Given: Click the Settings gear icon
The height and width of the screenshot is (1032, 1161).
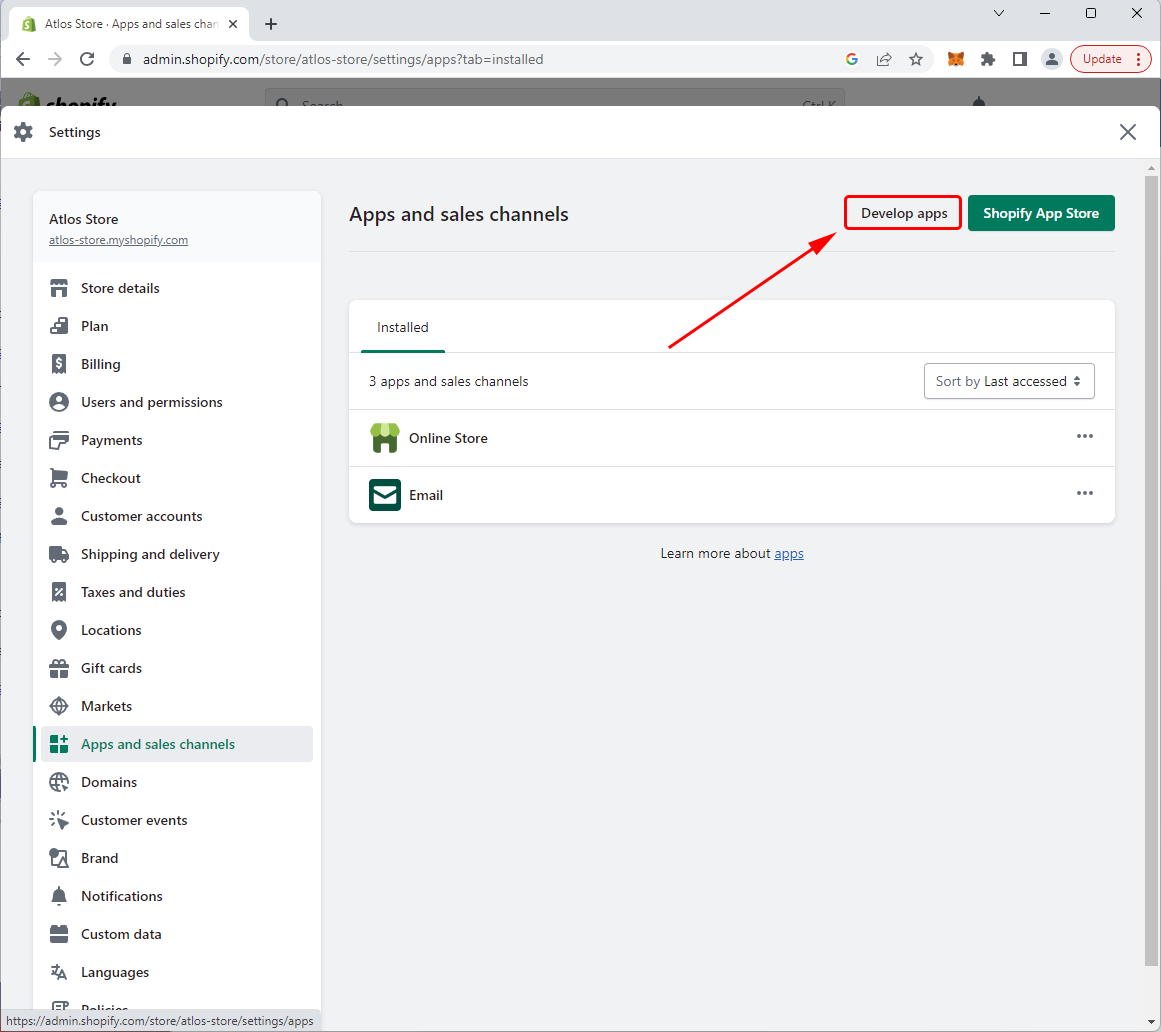Looking at the screenshot, I should [x=23, y=132].
